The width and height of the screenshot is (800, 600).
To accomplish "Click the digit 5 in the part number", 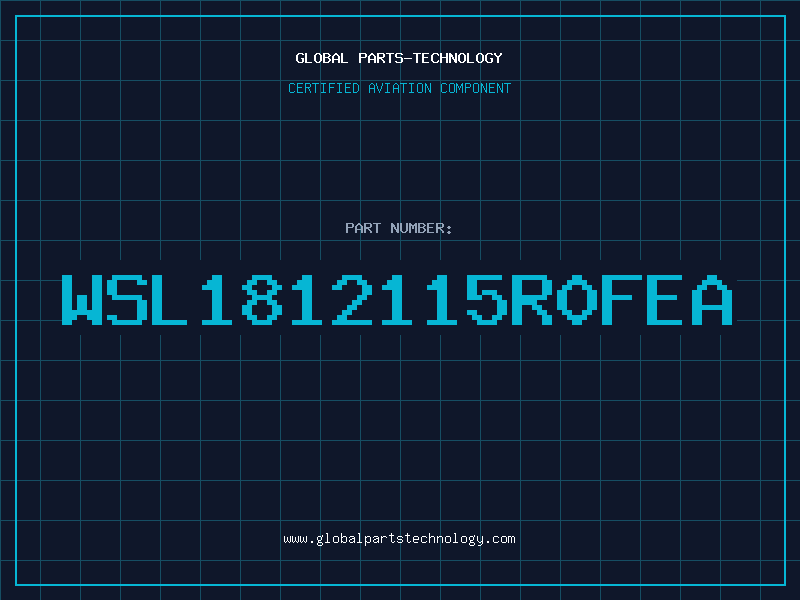I will click(x=486, y=299).
